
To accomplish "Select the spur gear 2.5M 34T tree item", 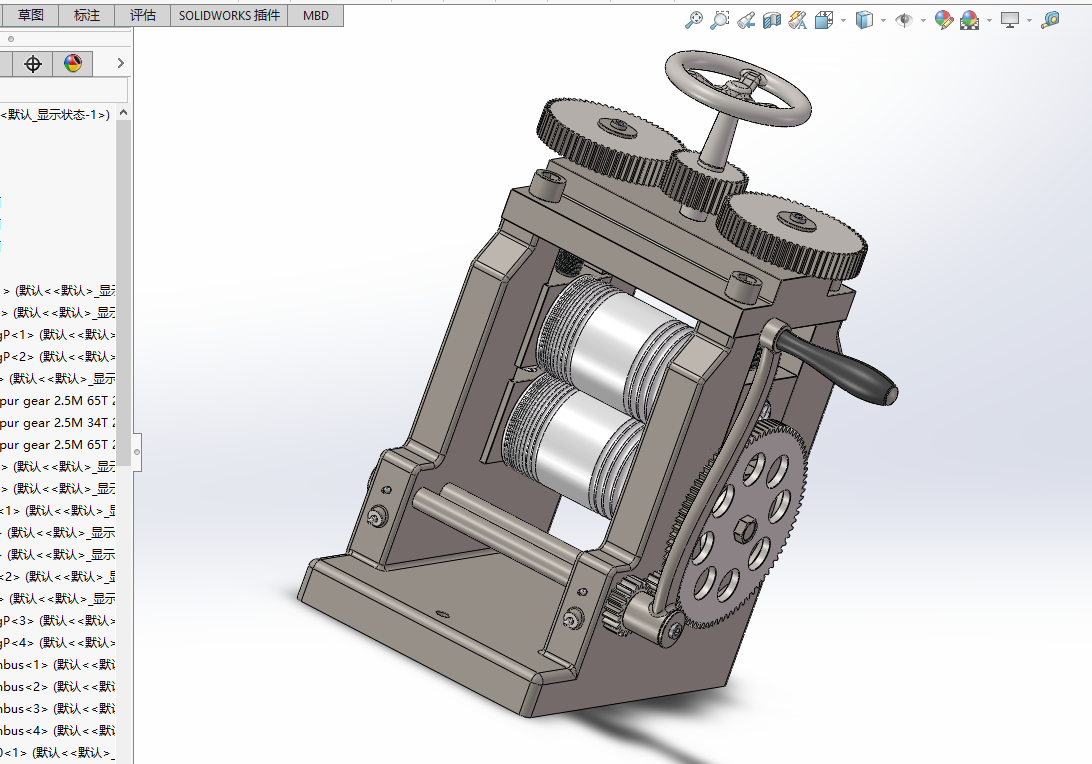I will [x=58, y=423].
